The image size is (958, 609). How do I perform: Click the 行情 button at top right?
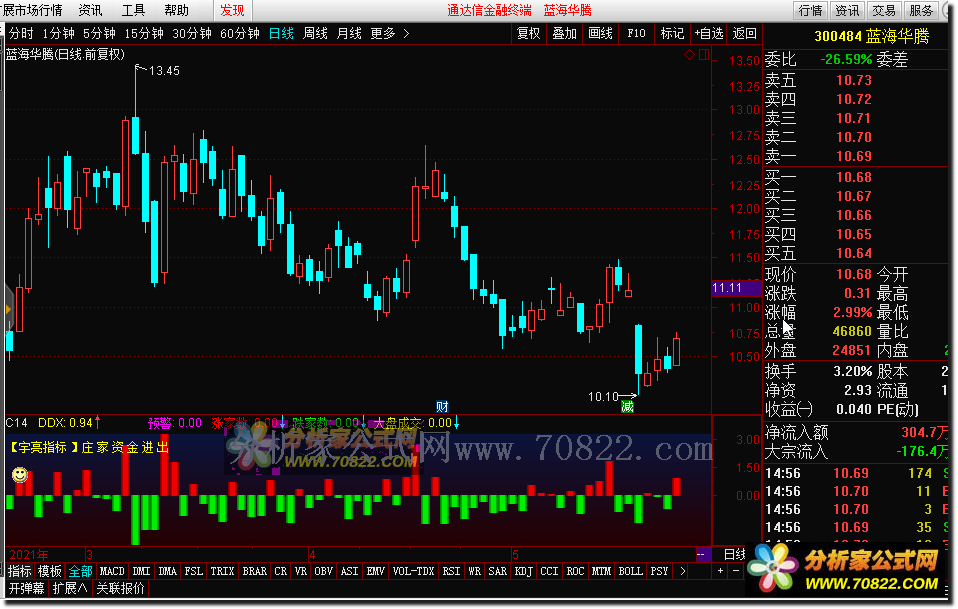coord(811,10)
